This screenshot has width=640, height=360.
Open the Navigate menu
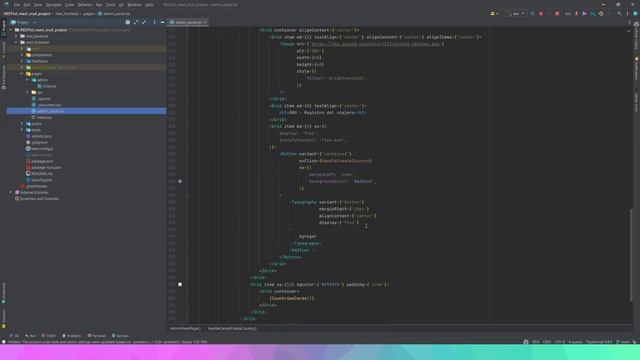[53, 4]
